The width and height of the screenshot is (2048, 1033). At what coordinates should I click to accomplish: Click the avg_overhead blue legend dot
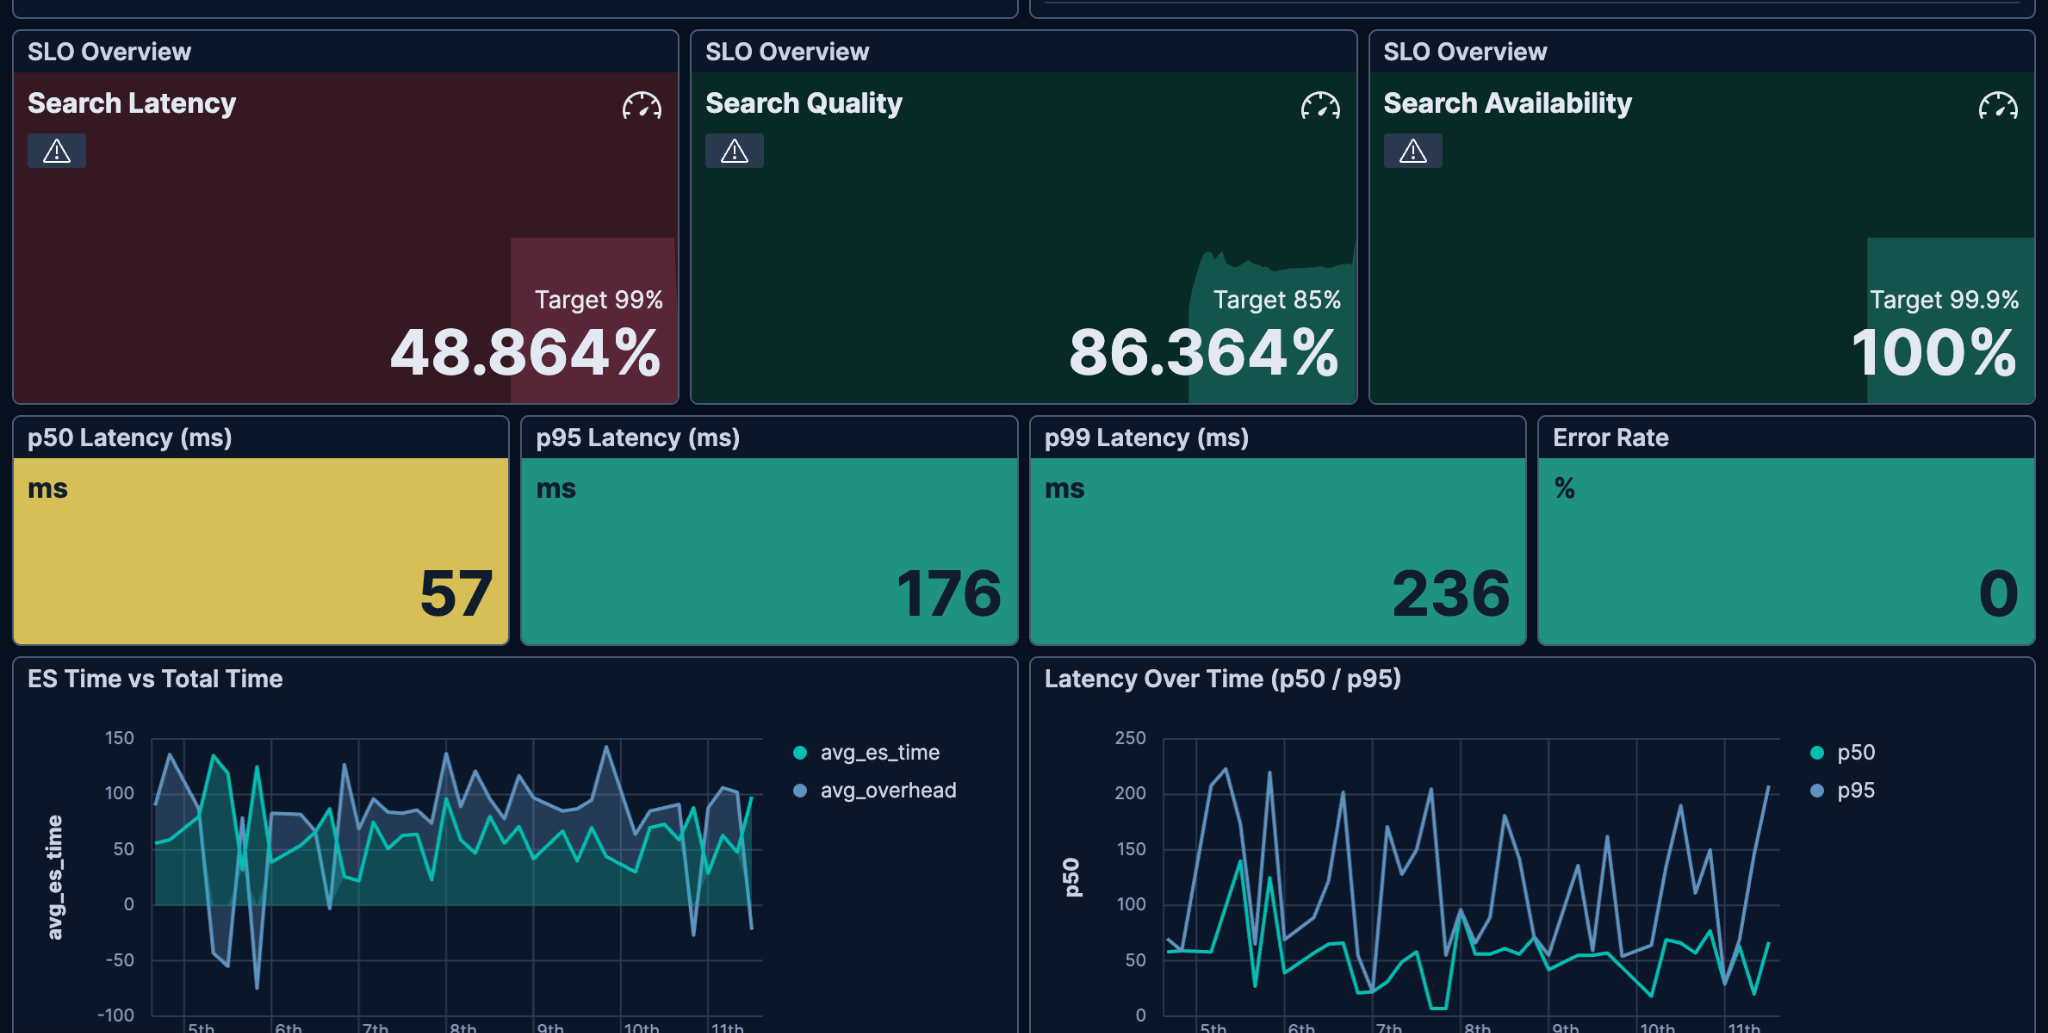[x=800, y=791]
